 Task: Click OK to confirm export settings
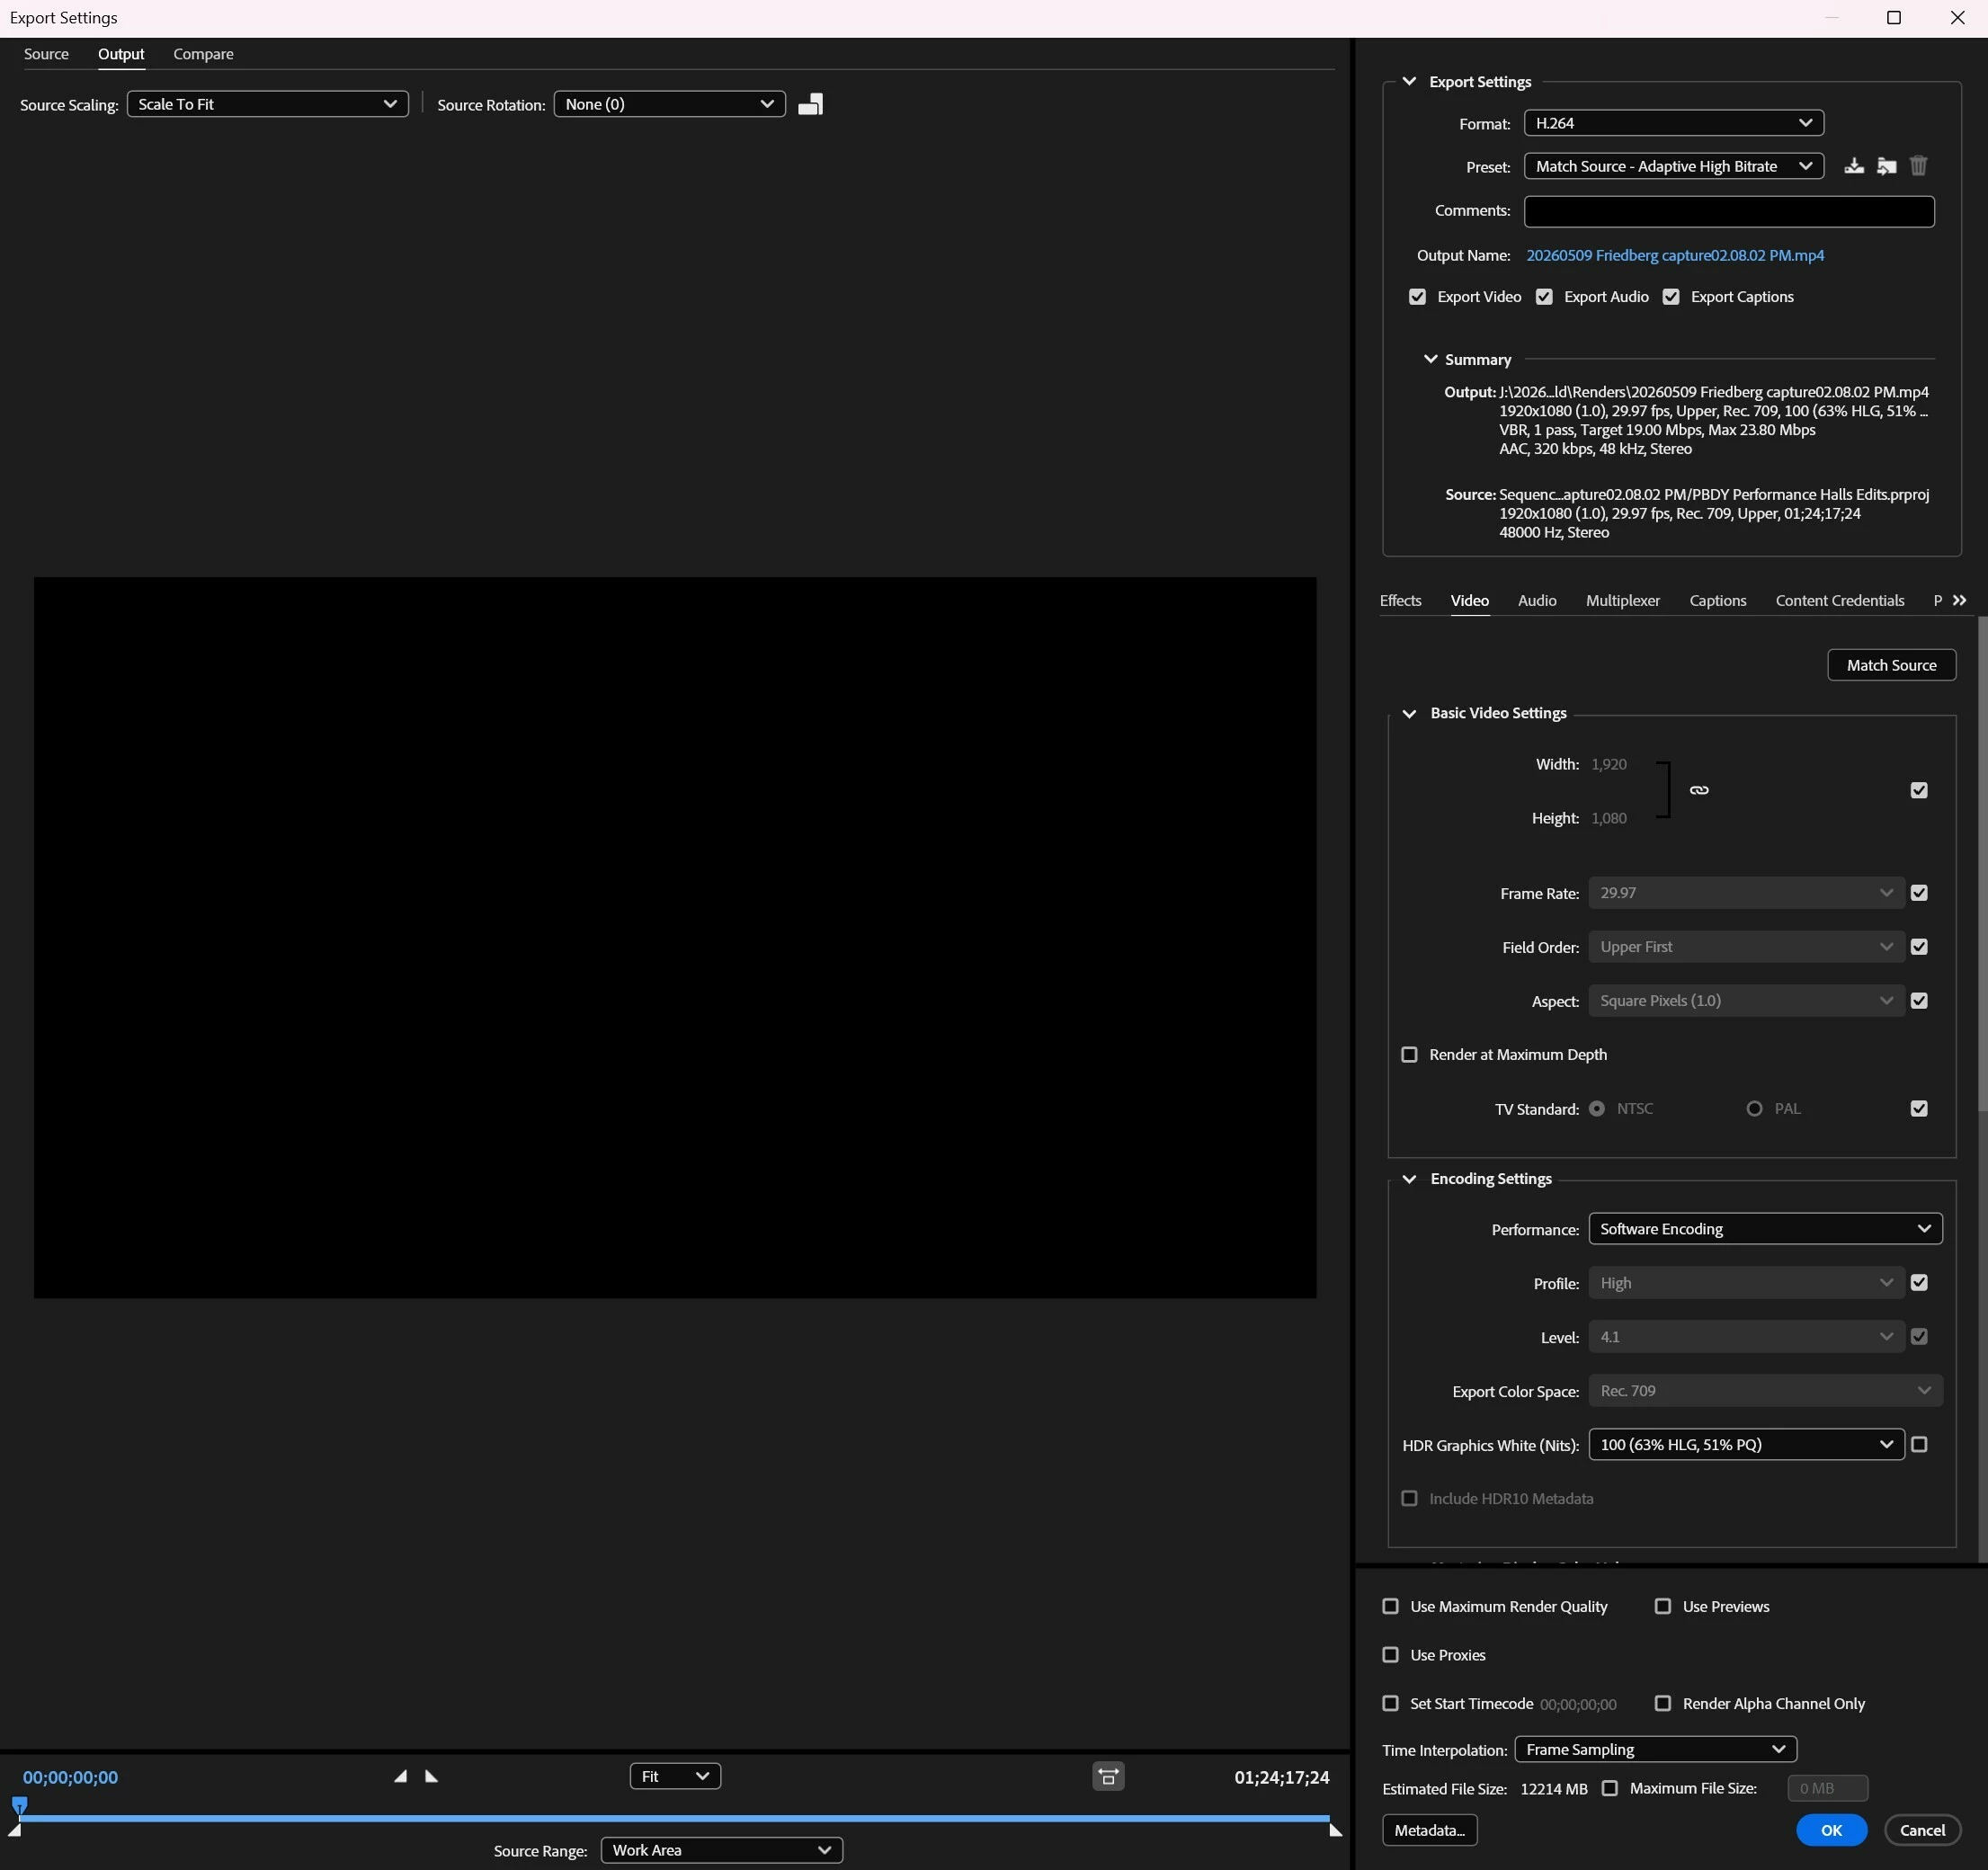[x=1831, y=1830]
